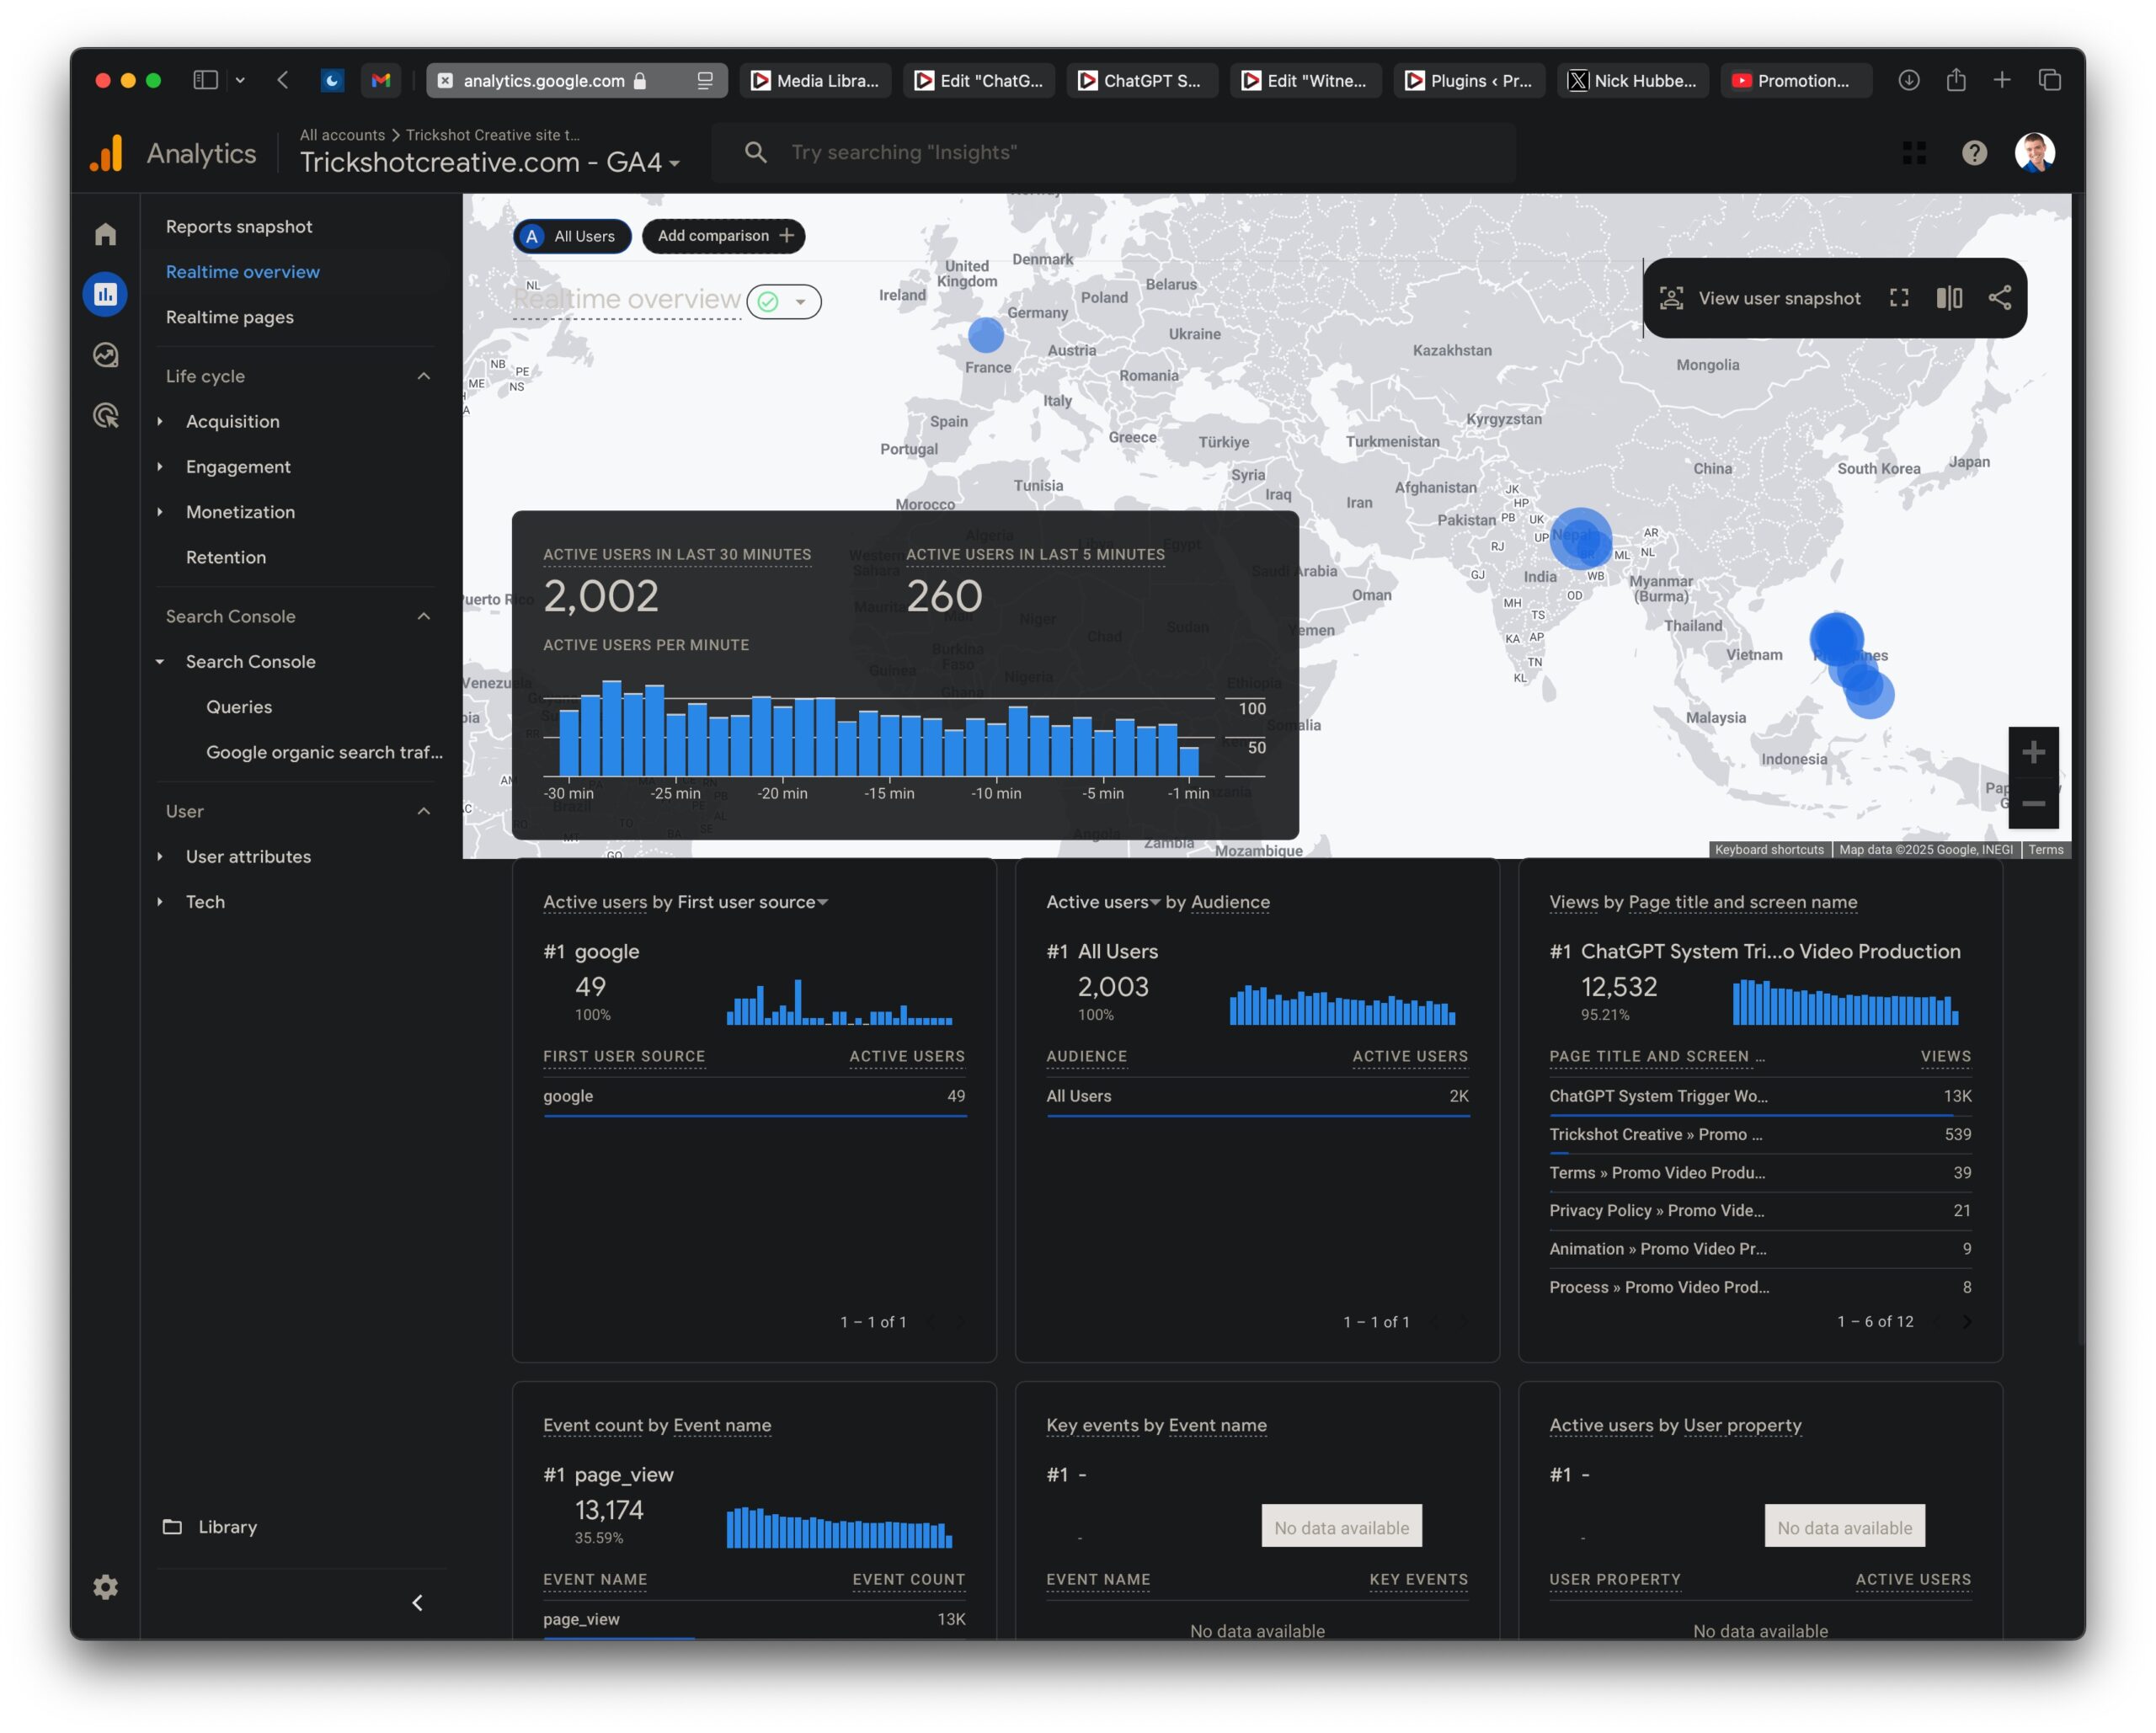Click the search magnifier icon

click(x=756, y=152)
